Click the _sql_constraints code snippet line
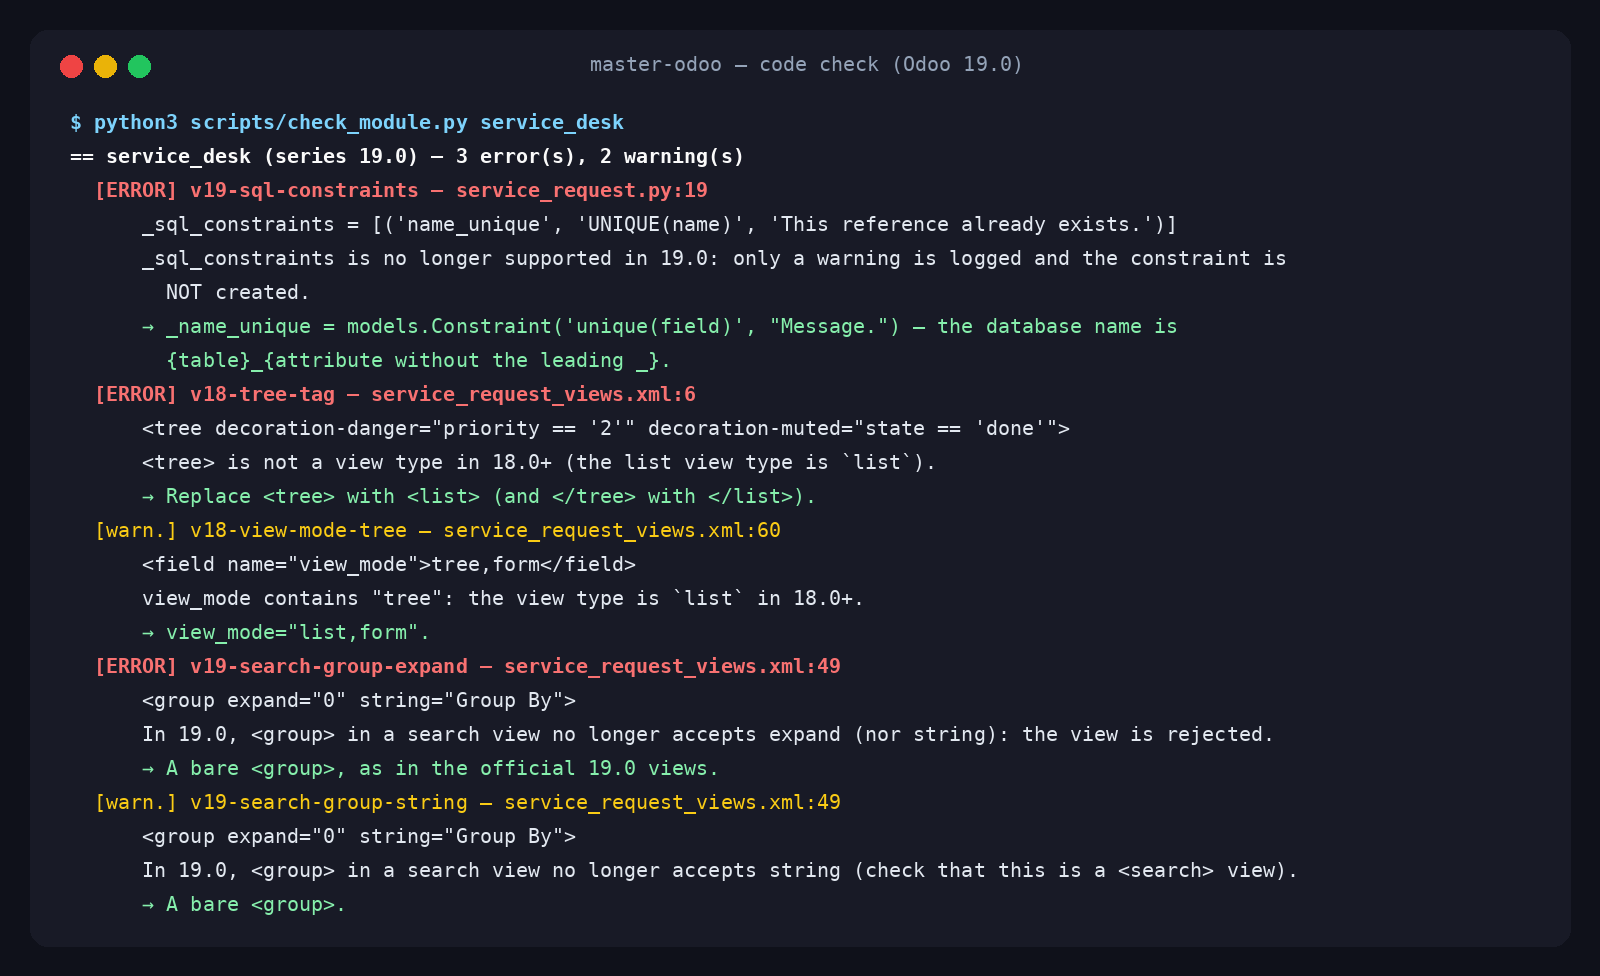1600x976 pixels. [x=659, y=225]
